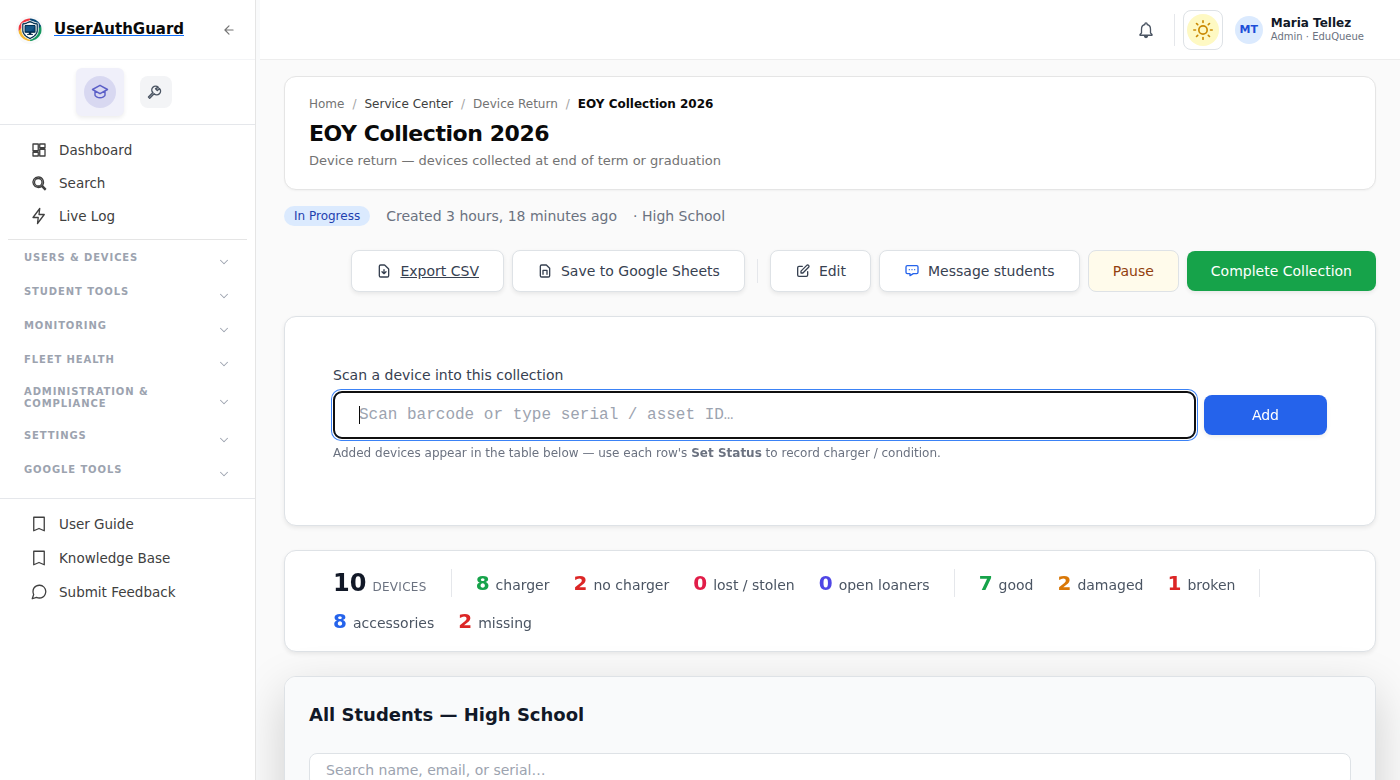Viewport: 1400px width, 780px height.
Task: Expand Administration & Compliance section
Action: pos(127,398)
